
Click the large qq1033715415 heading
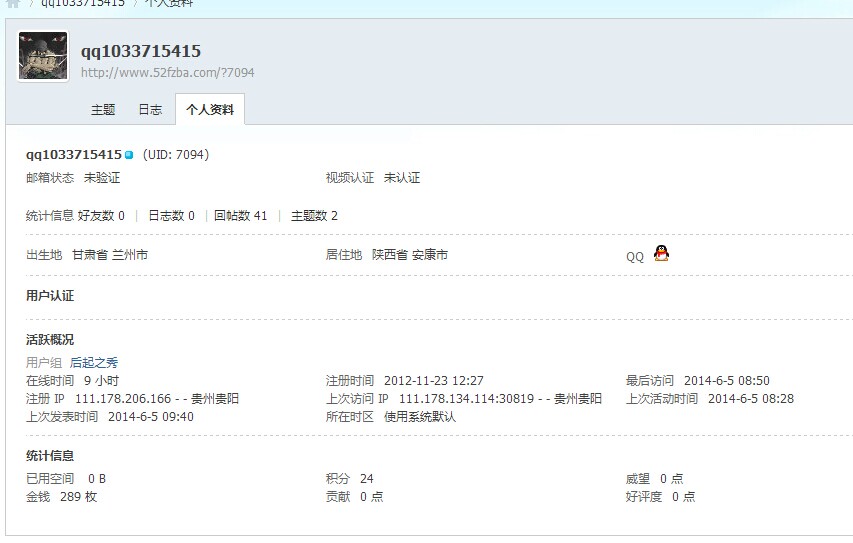point(141,51)
